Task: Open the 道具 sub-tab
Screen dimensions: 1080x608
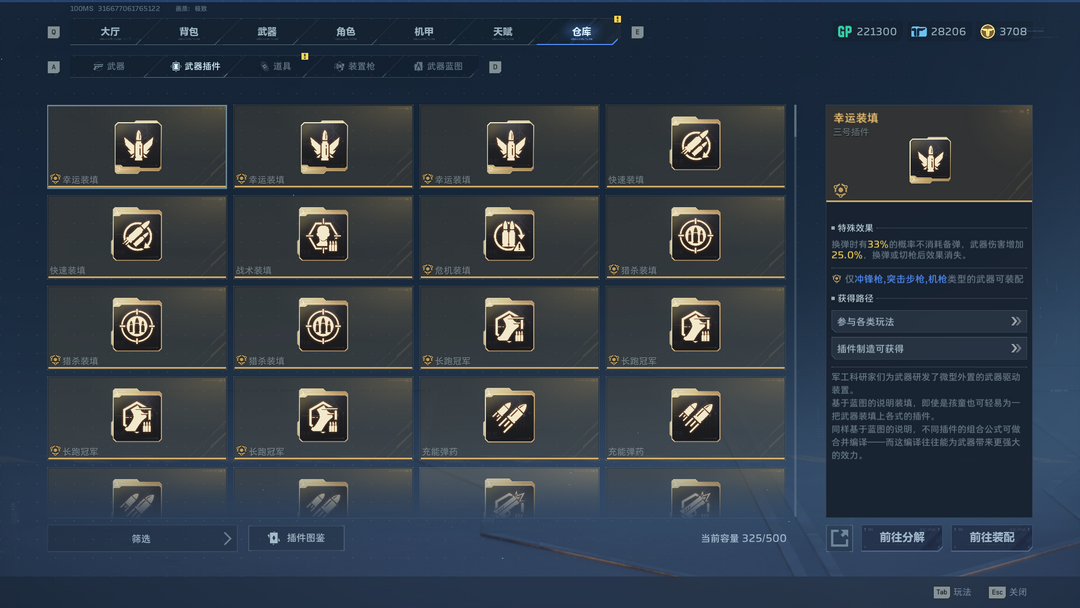Action: point(276,66)
